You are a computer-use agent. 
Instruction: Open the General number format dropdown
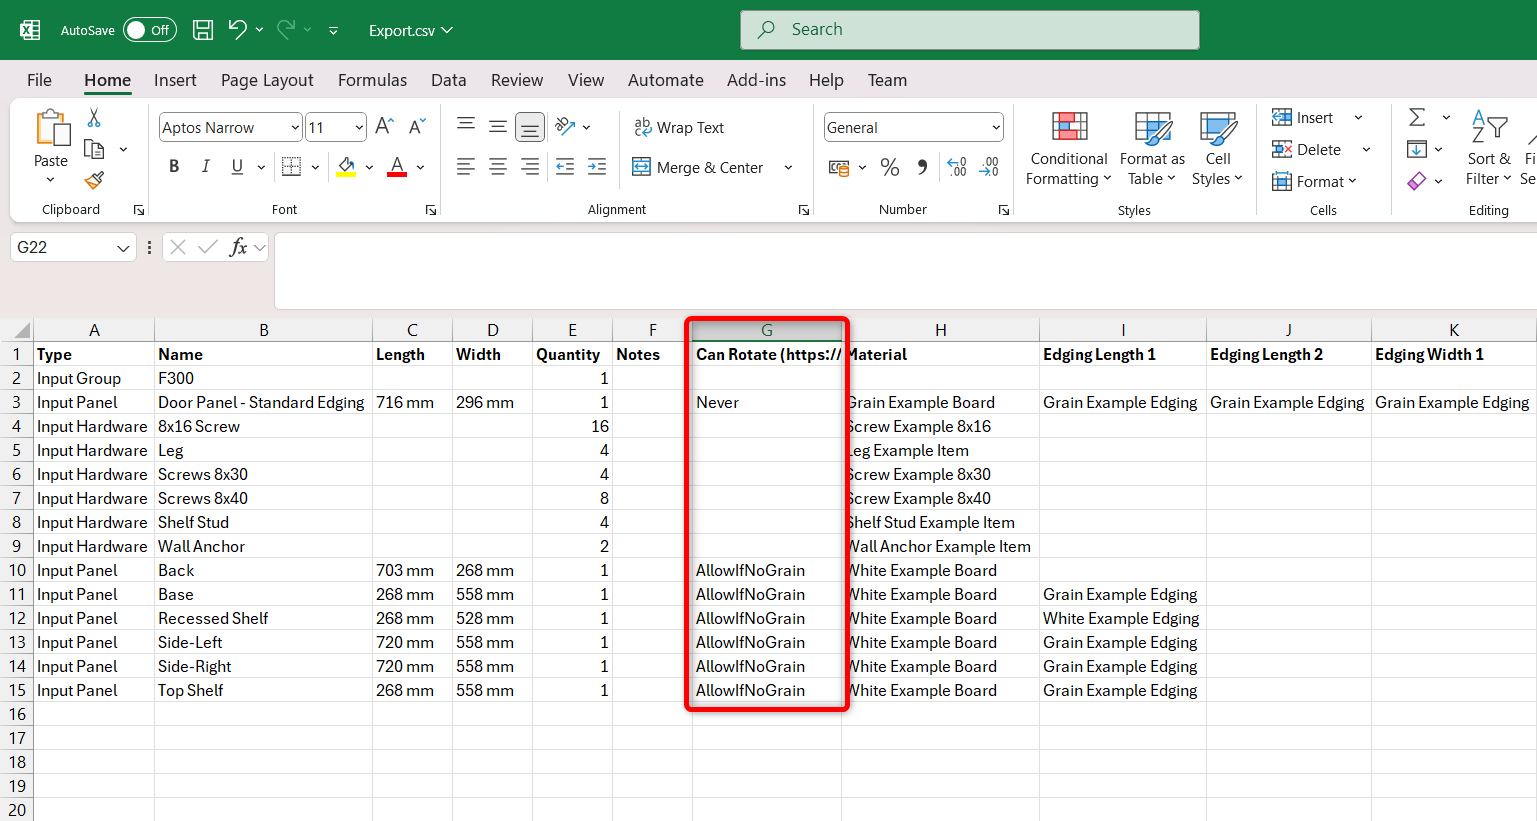[996, 128]
